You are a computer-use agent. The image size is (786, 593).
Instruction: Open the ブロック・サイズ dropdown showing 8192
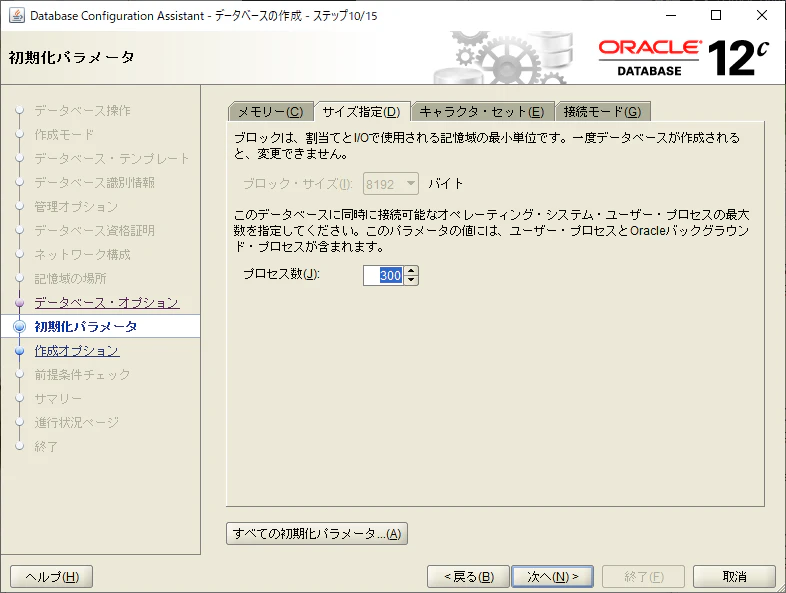click(x=390, y=184)
